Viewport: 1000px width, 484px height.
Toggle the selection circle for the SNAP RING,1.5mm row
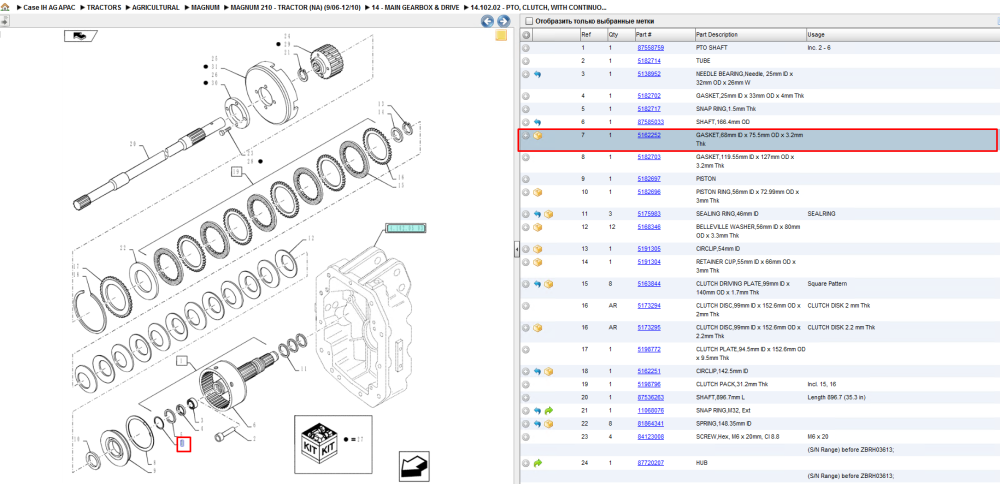pyautogui.click(x=526, y=109)
